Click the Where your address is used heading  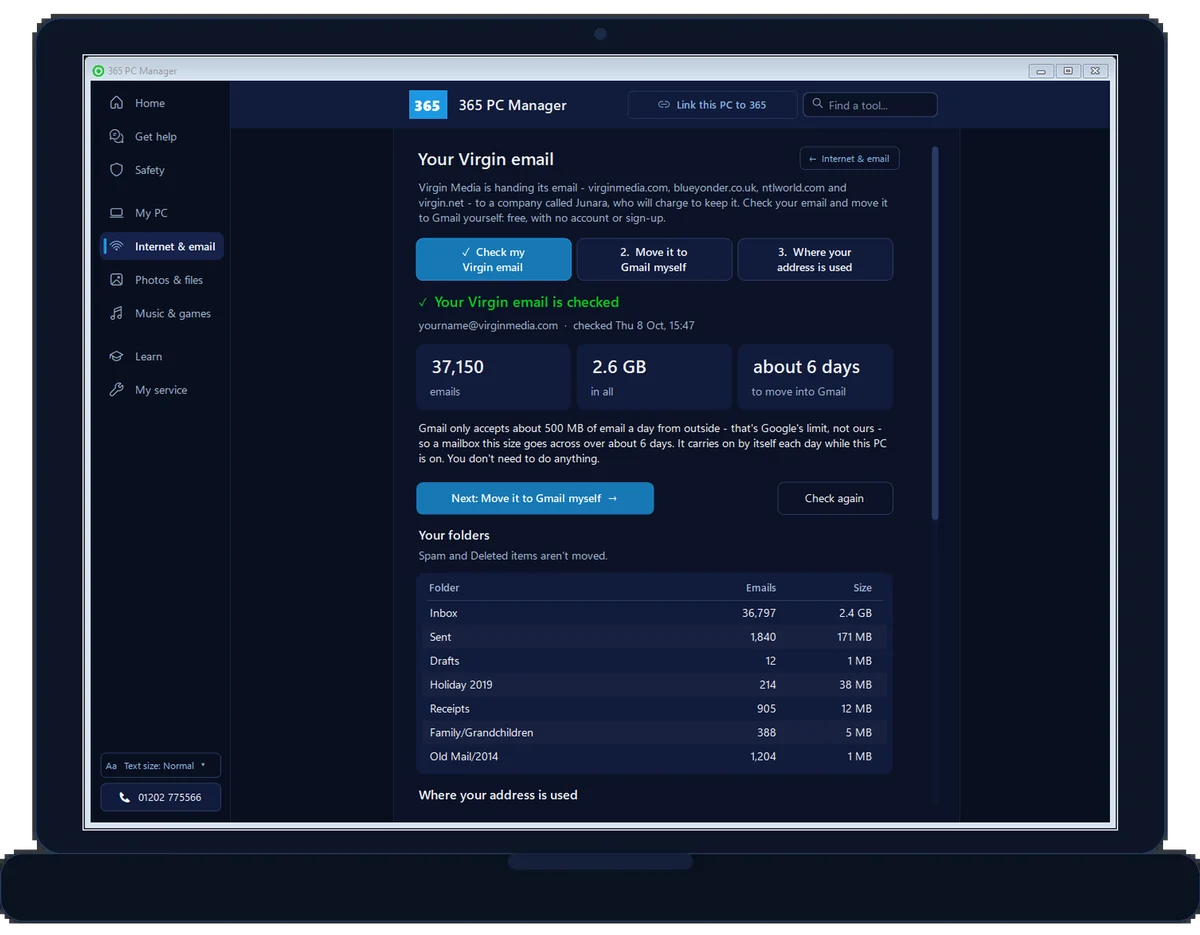pyautogui.click(x=498, y=795)
